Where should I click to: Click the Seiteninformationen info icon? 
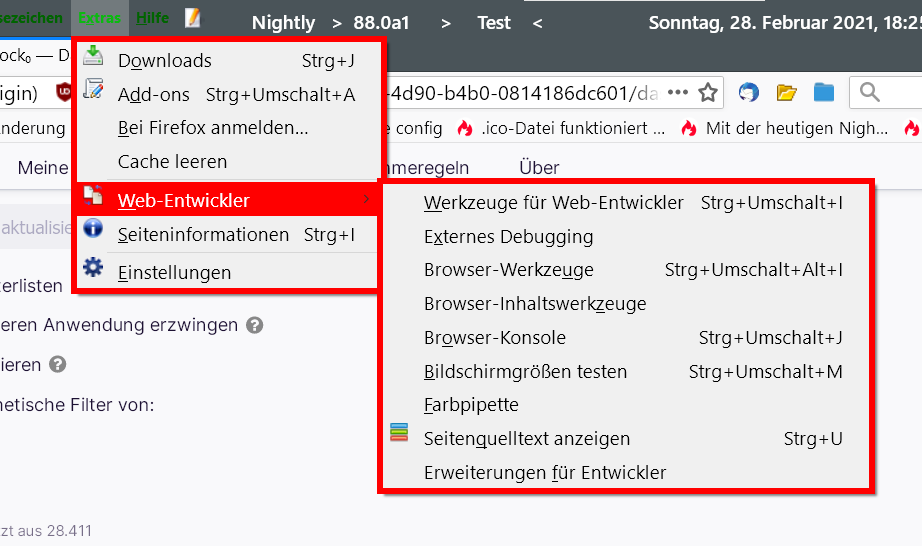click(x=93, y=229)
